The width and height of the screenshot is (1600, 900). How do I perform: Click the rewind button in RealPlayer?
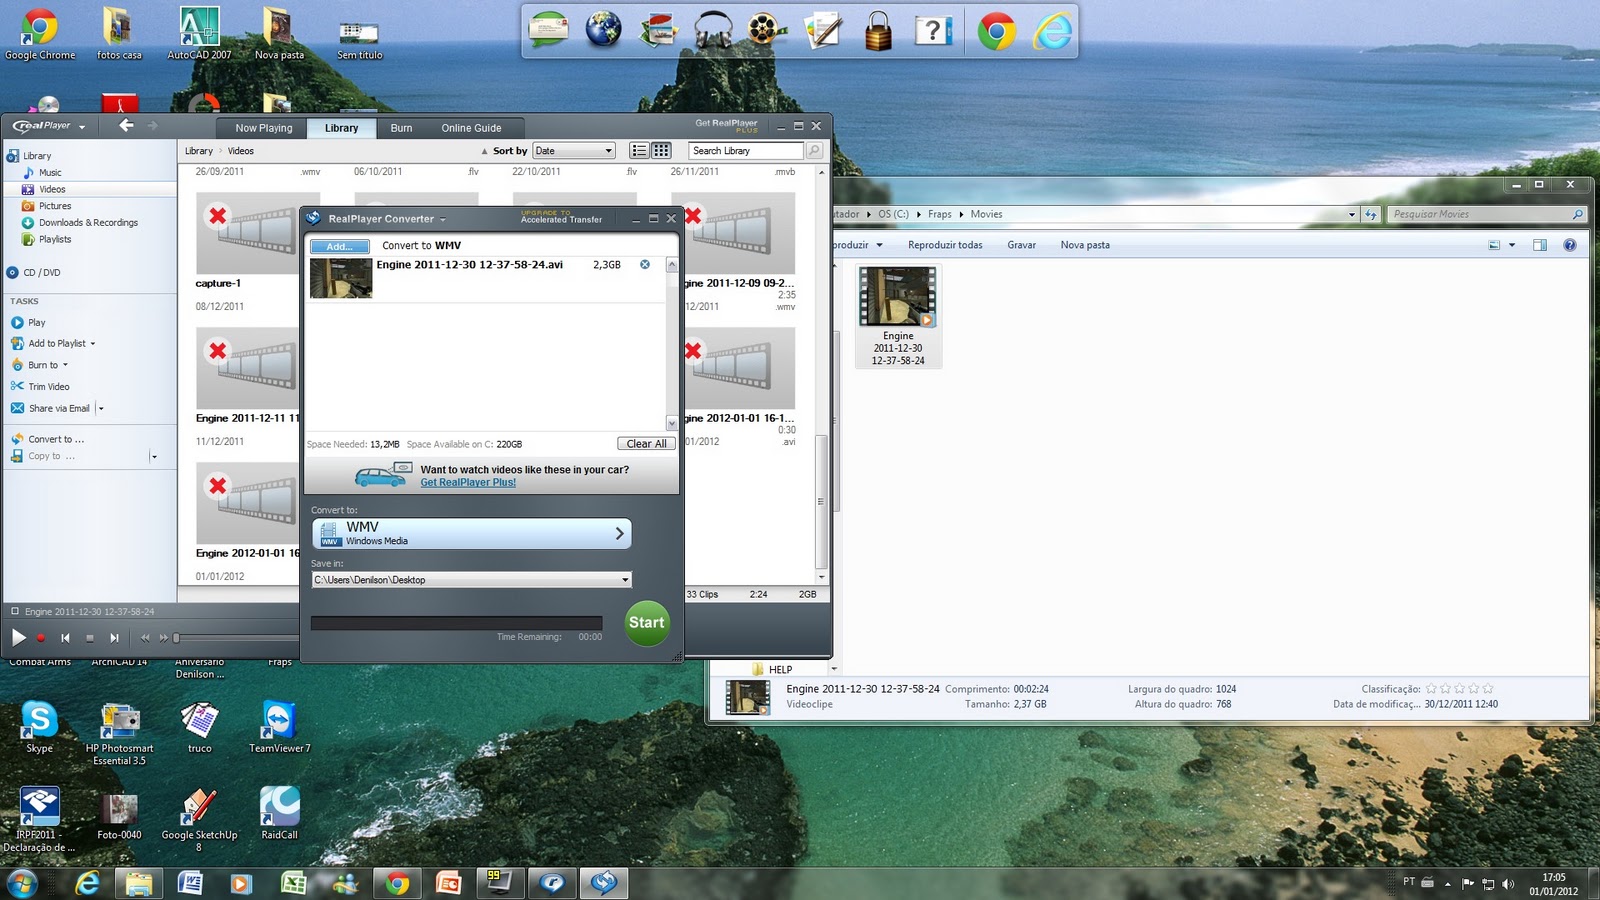[146, 638]
